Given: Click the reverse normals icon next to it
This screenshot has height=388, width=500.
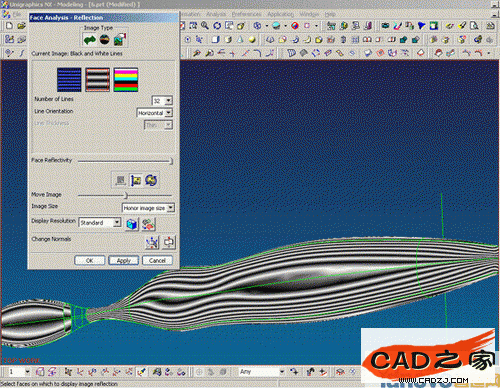Looking at the screenshot, I should point(169,242).
